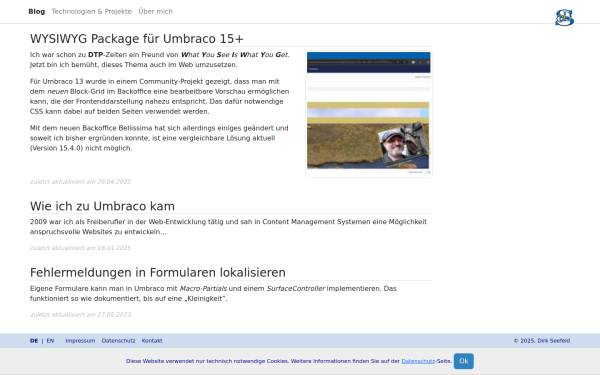Open article Wie ich zu Umbraco kam

(x=102, y=206)
